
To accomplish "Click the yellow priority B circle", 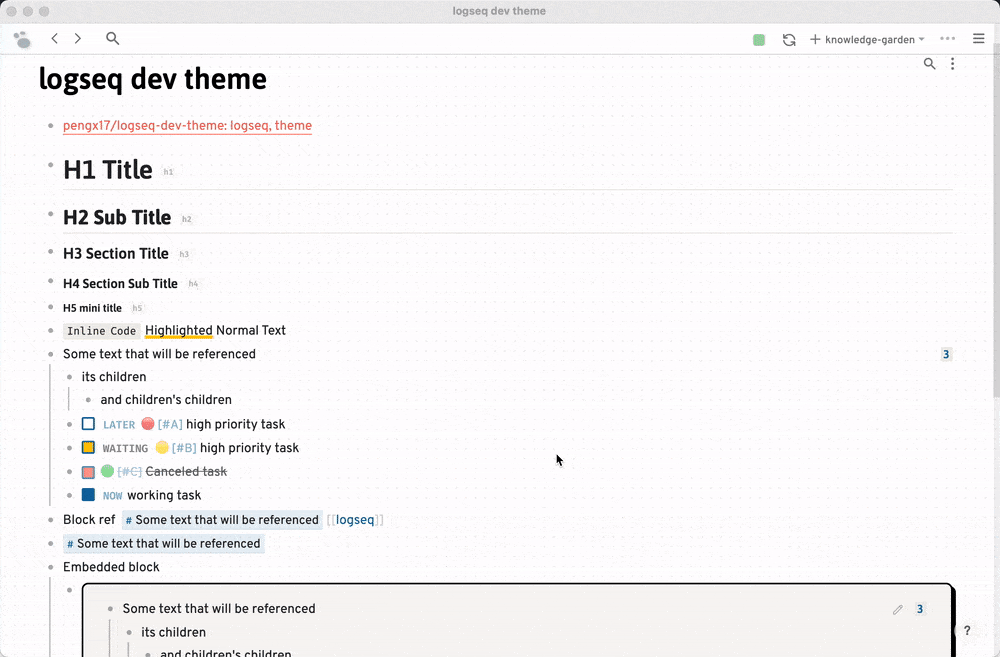I will click(162, 447).
